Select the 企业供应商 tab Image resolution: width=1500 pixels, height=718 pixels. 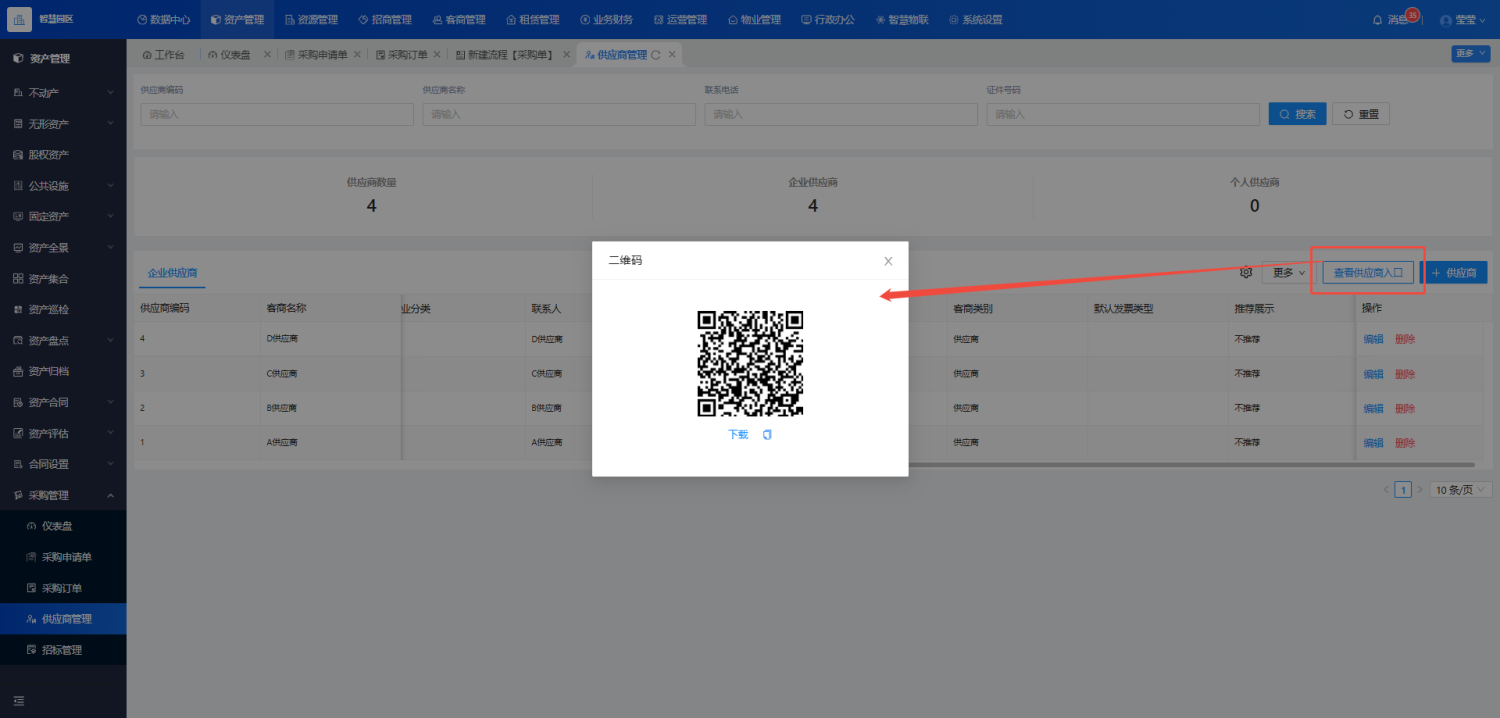pyautogui.click(x=173, y=273)
